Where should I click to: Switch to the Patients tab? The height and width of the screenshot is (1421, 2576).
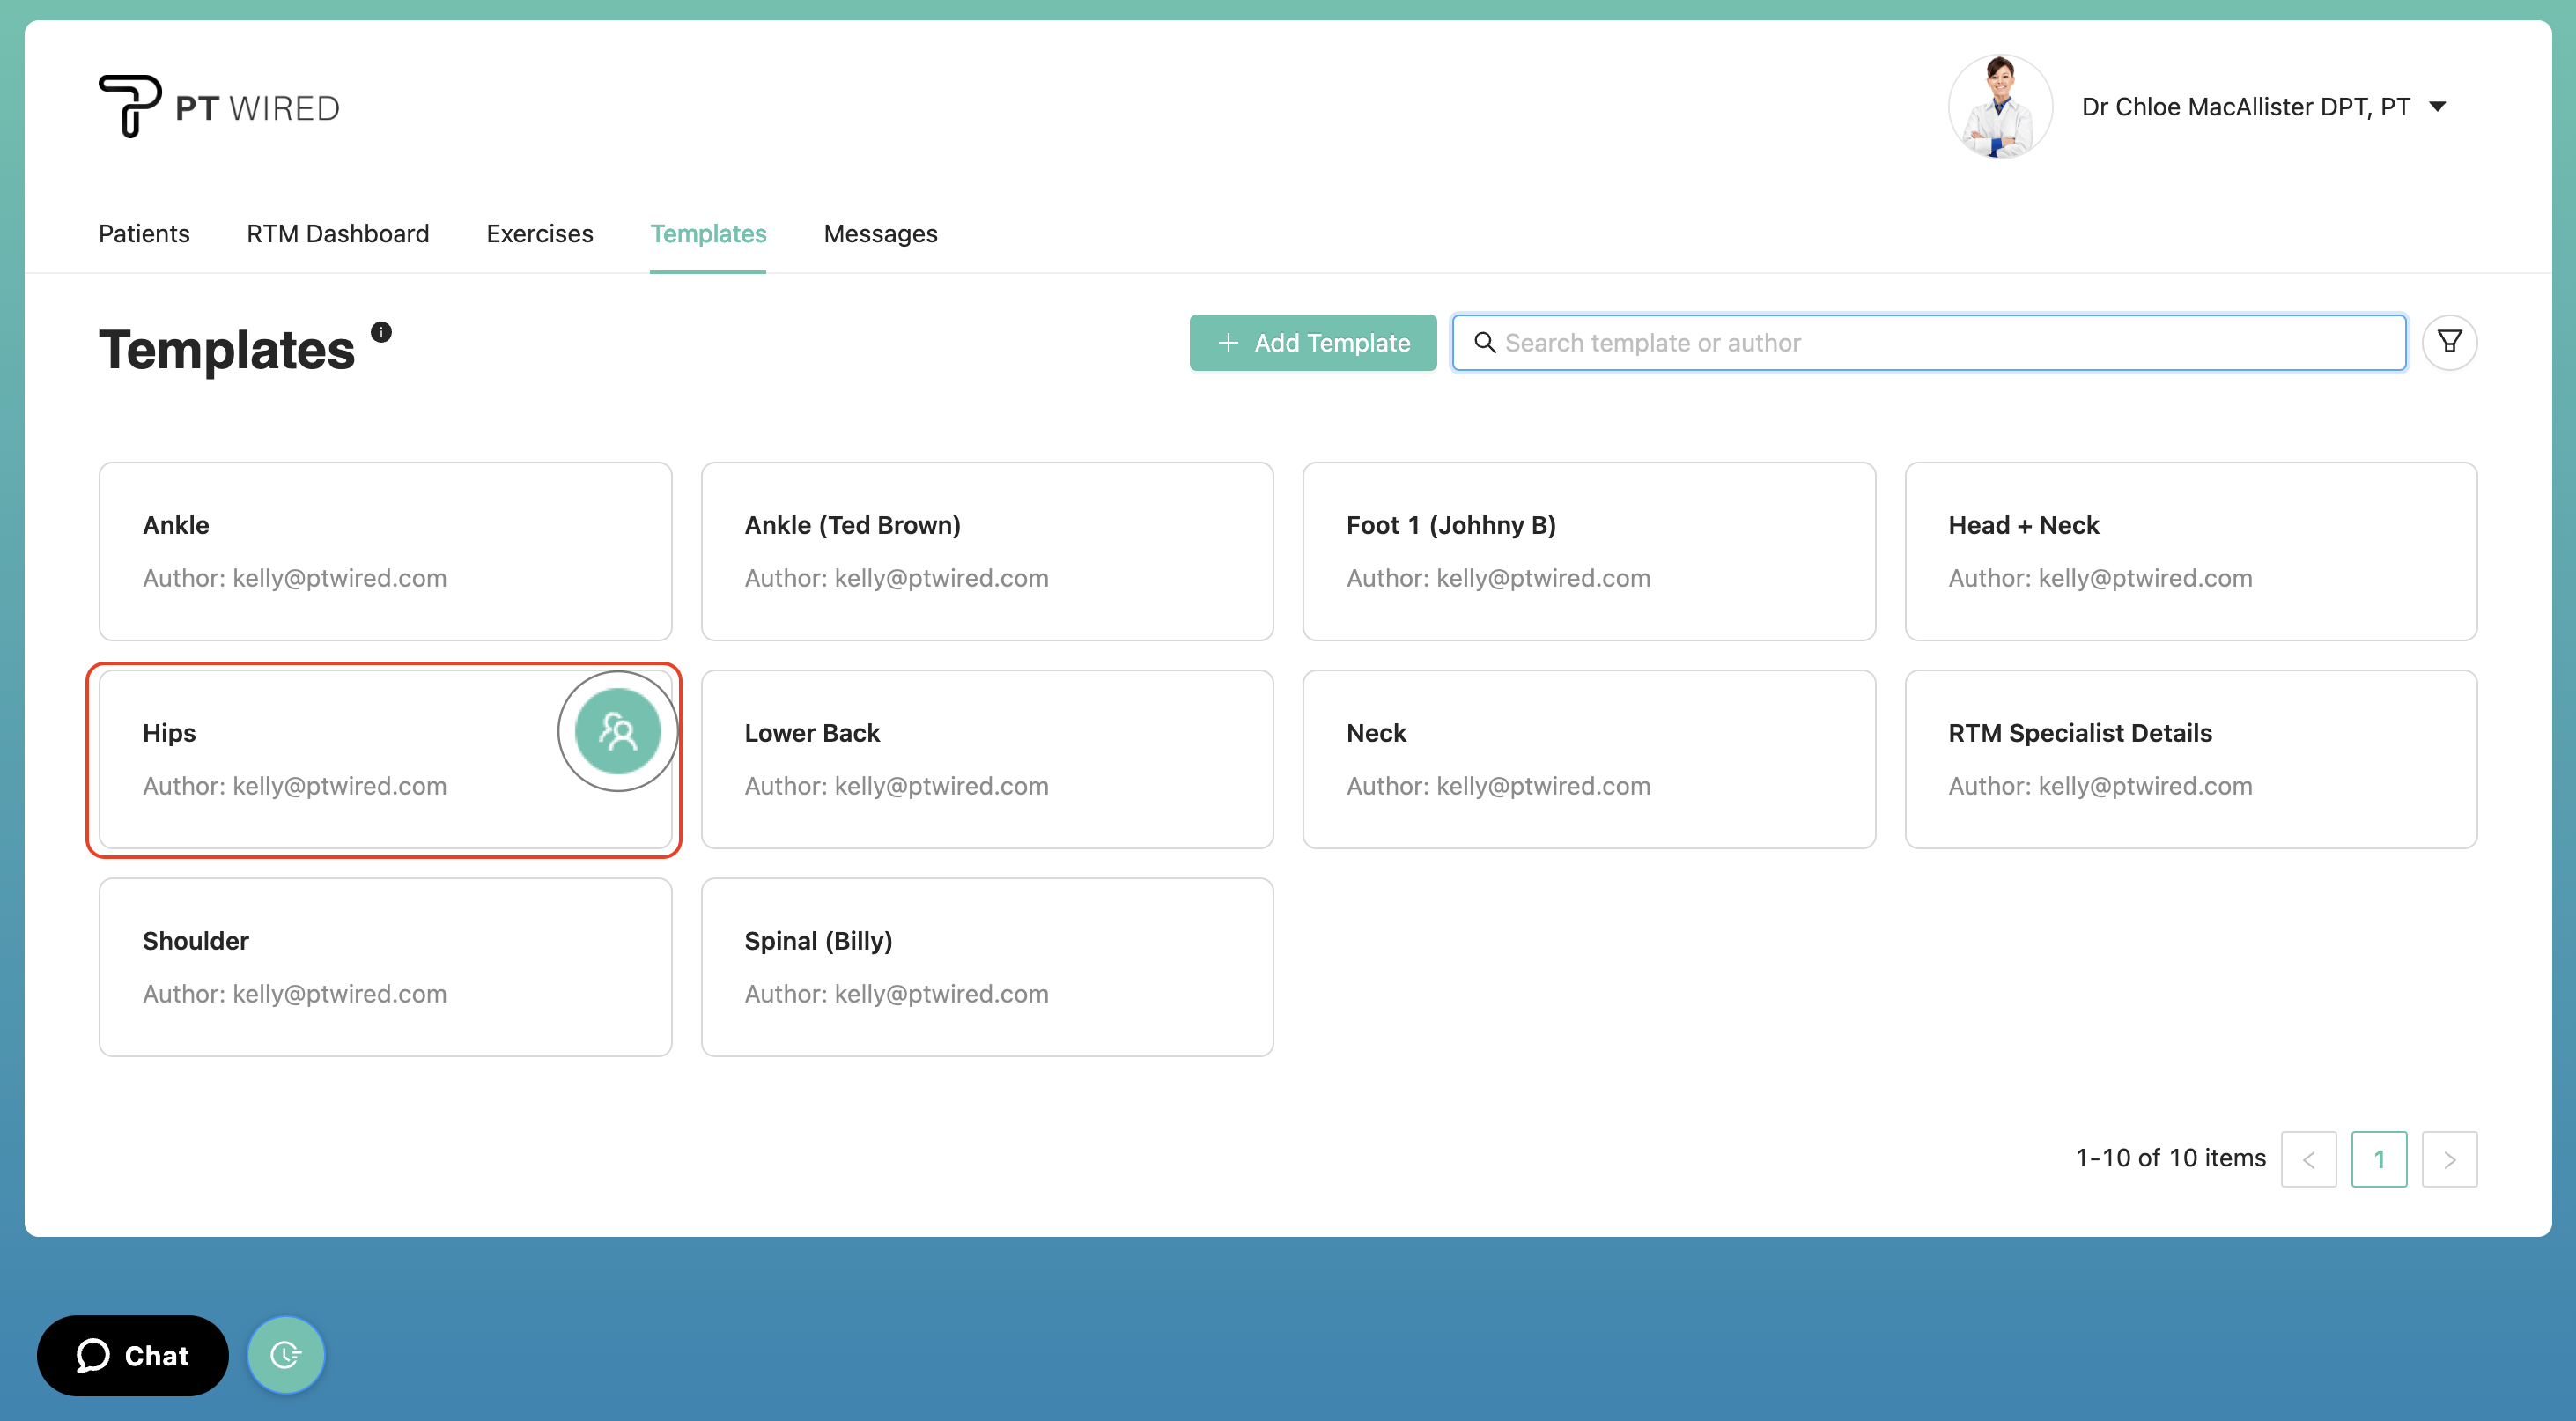[144, 233]
